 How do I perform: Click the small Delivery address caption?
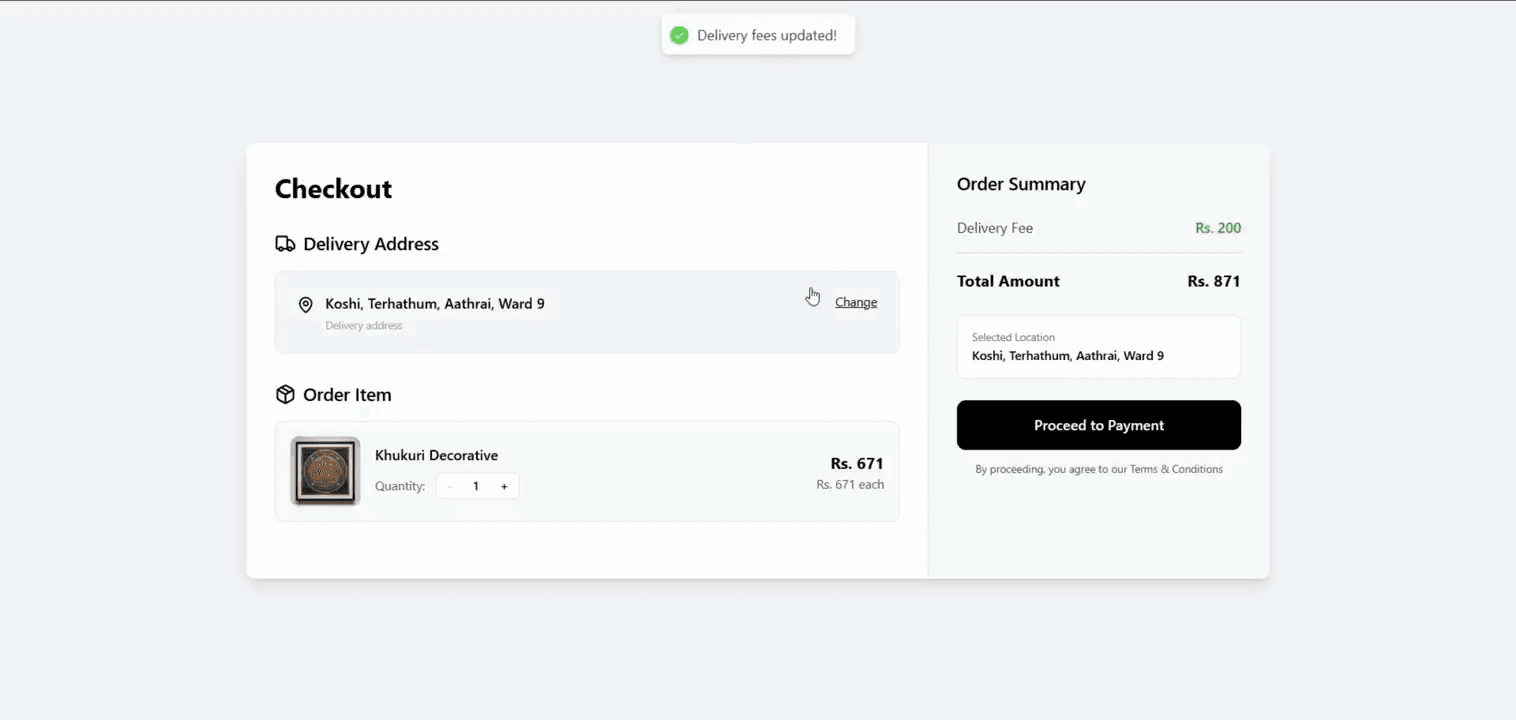[364, 326]
